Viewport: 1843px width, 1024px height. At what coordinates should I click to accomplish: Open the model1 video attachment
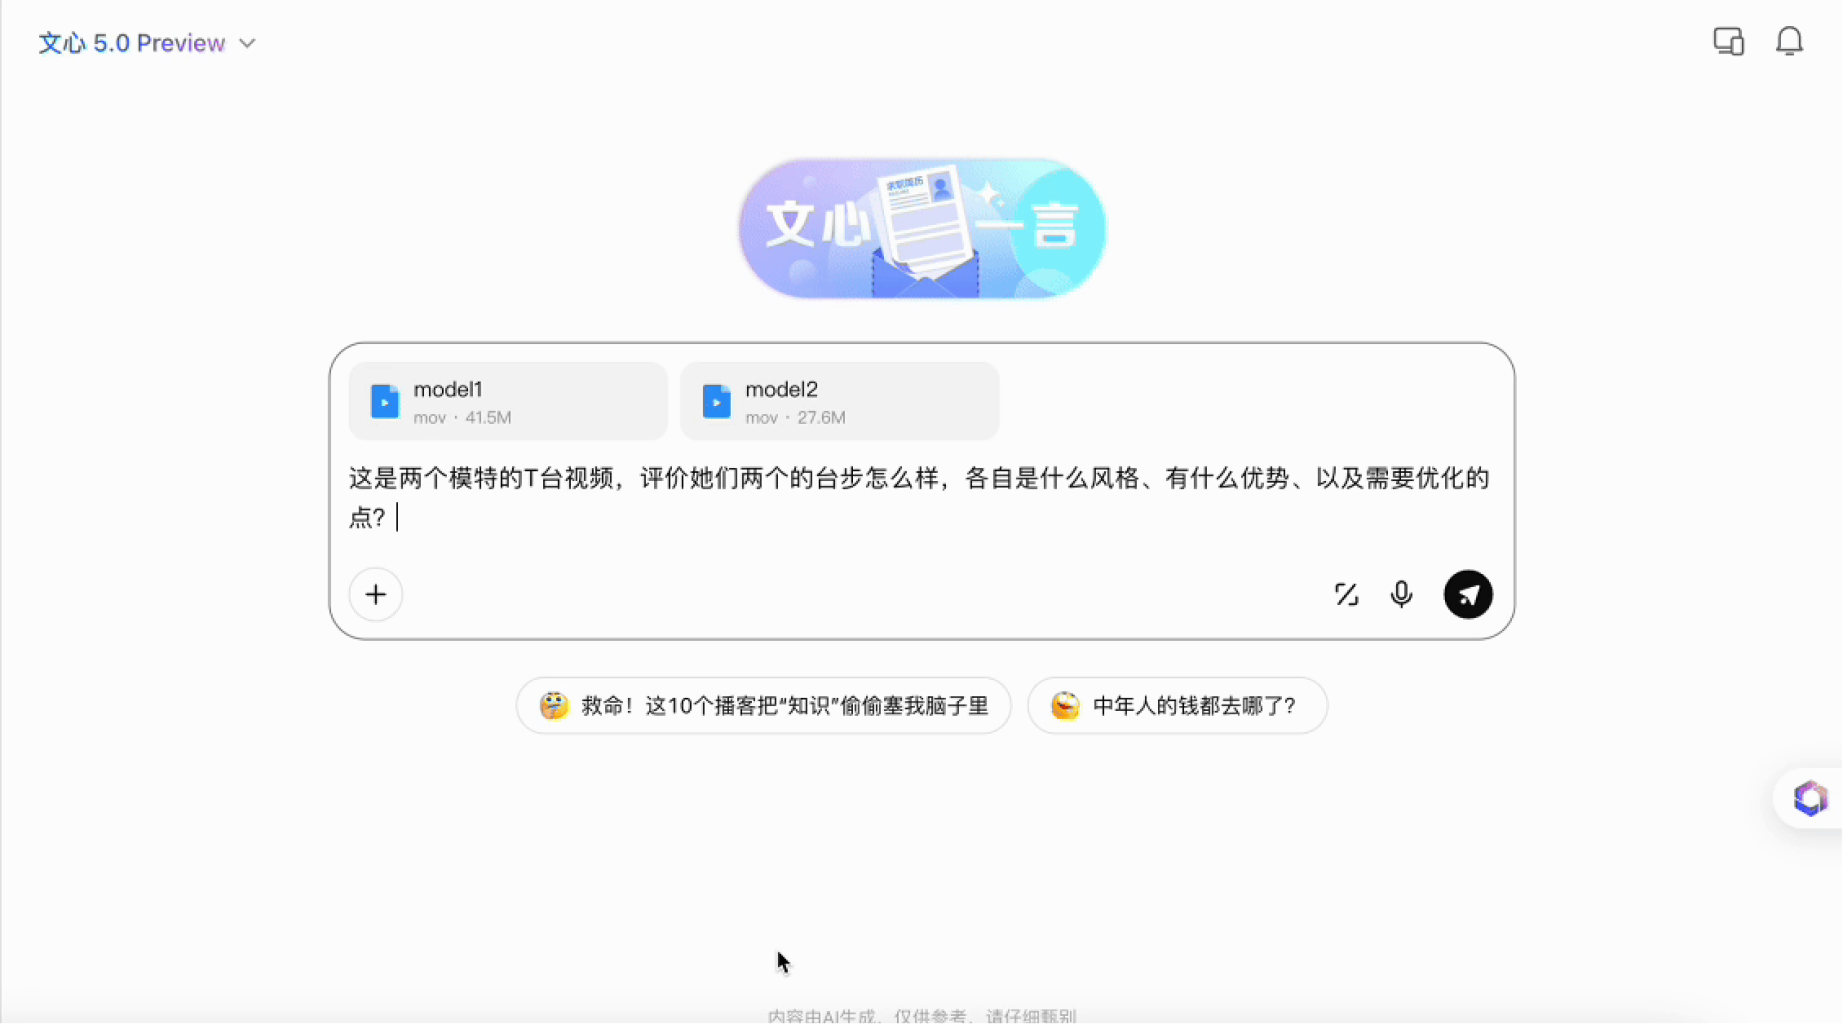[508, 401]
